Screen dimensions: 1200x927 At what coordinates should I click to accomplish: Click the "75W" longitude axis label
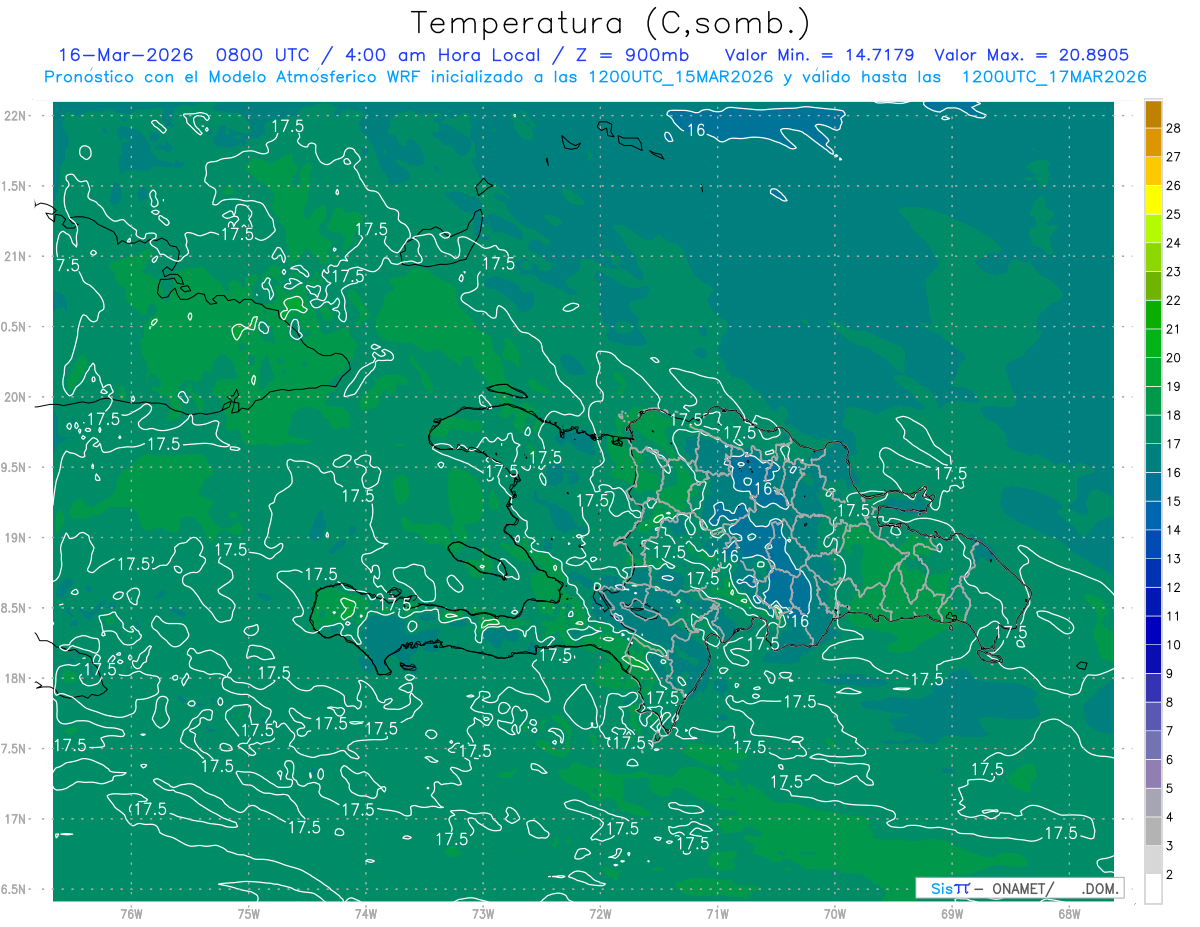pos(248,913)
